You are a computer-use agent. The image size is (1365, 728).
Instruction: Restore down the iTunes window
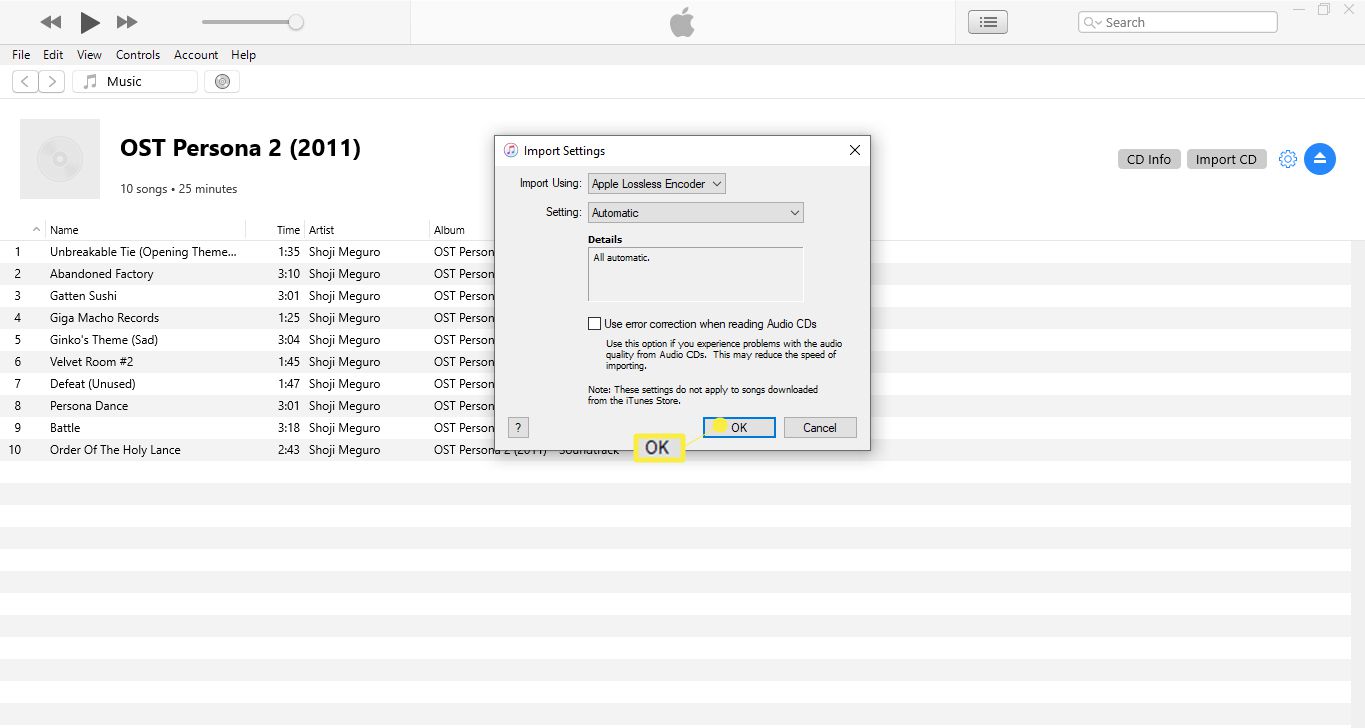click(1324, 9)
